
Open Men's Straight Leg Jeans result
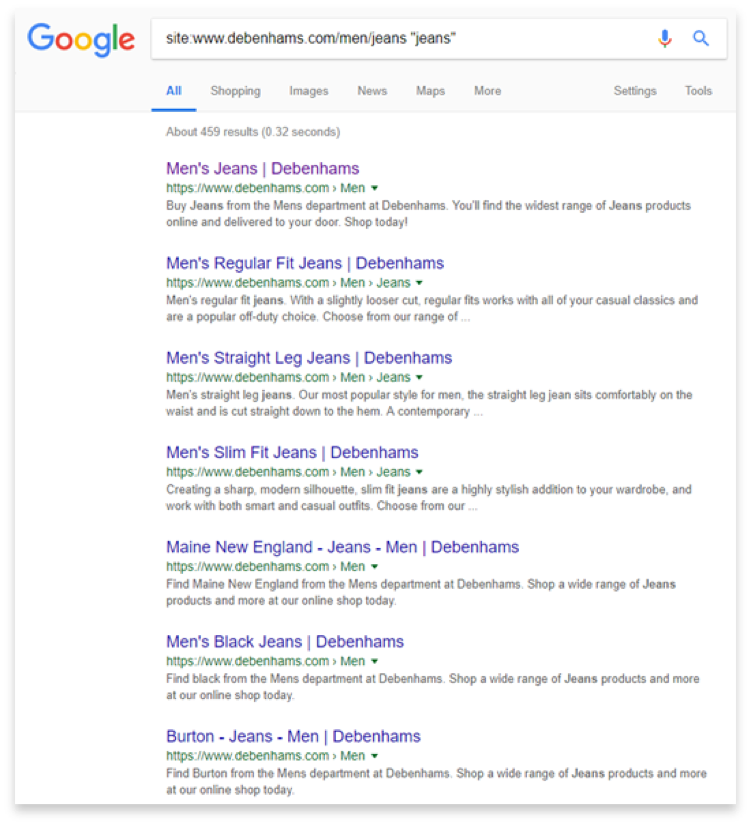pos(309,358)
